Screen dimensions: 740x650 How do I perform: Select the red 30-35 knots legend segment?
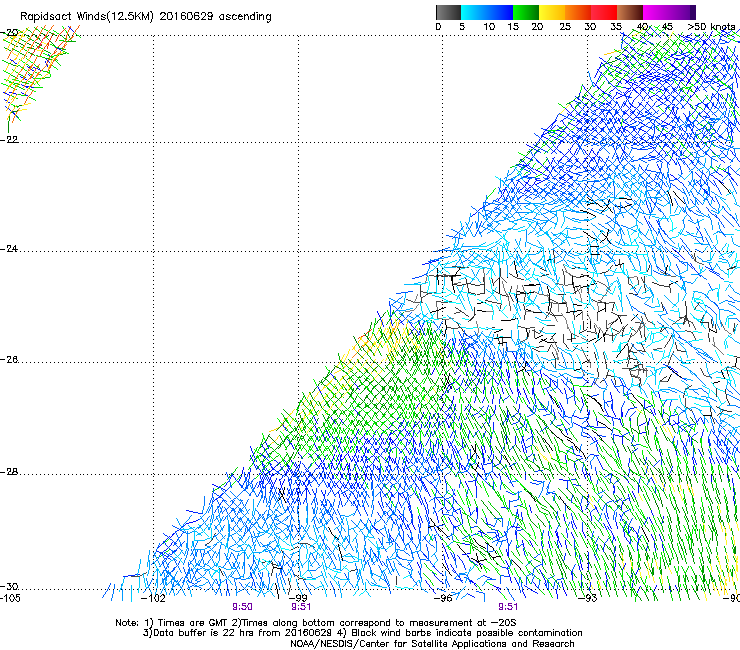click(x=604, y=12)
